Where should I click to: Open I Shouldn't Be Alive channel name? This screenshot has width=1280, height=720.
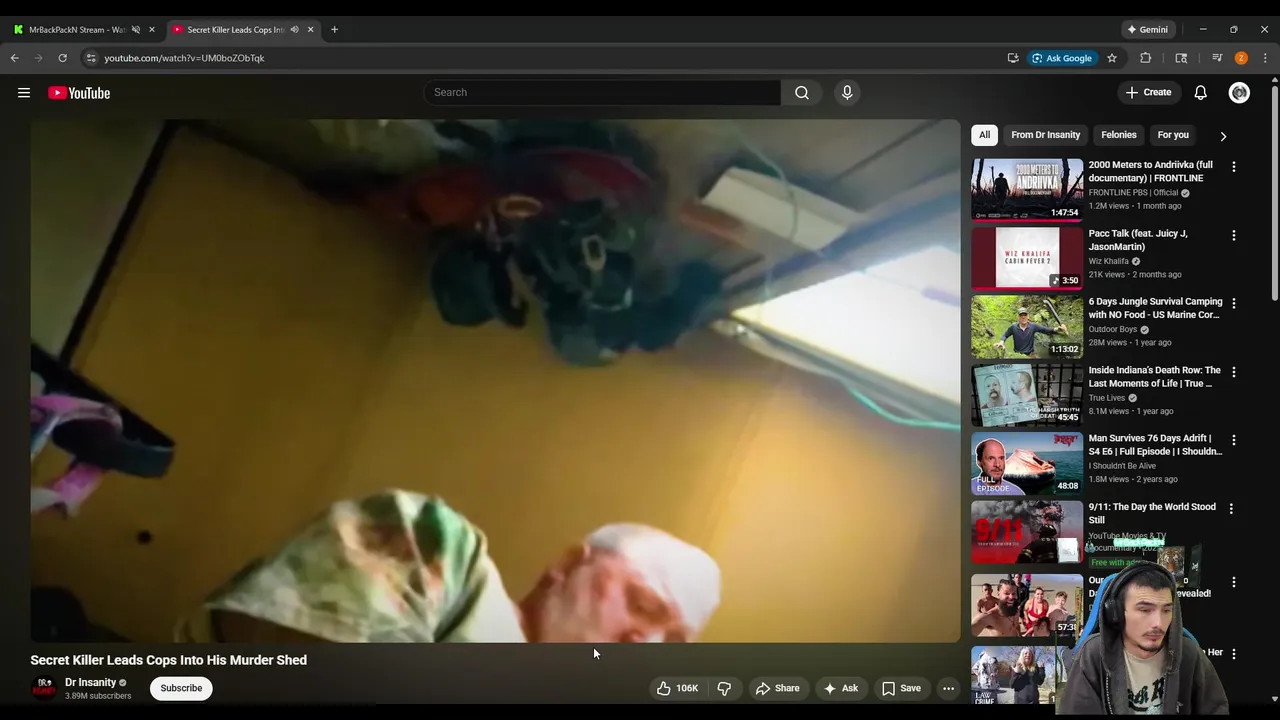tap(1122, 466)
